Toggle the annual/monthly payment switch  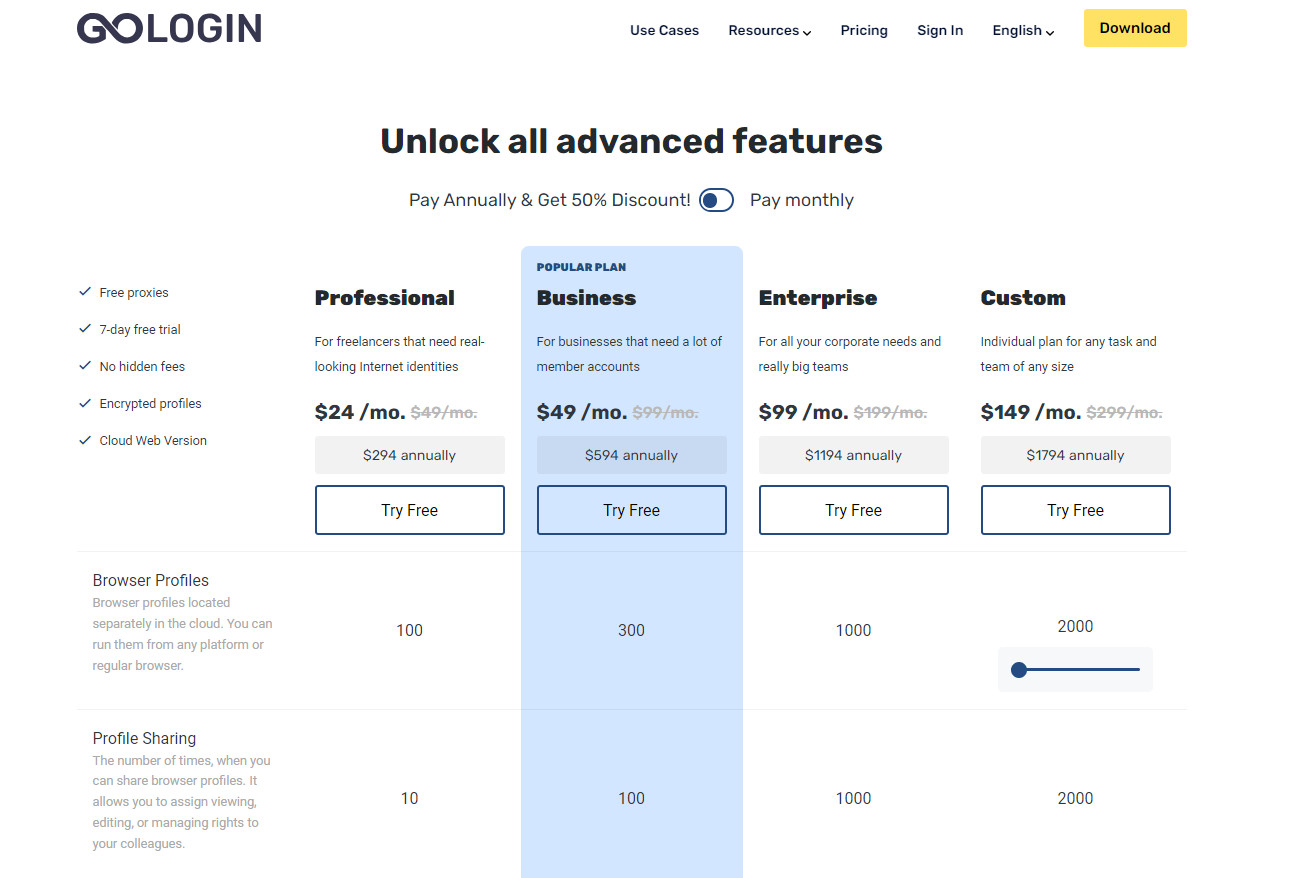click(x=716, y=200)
